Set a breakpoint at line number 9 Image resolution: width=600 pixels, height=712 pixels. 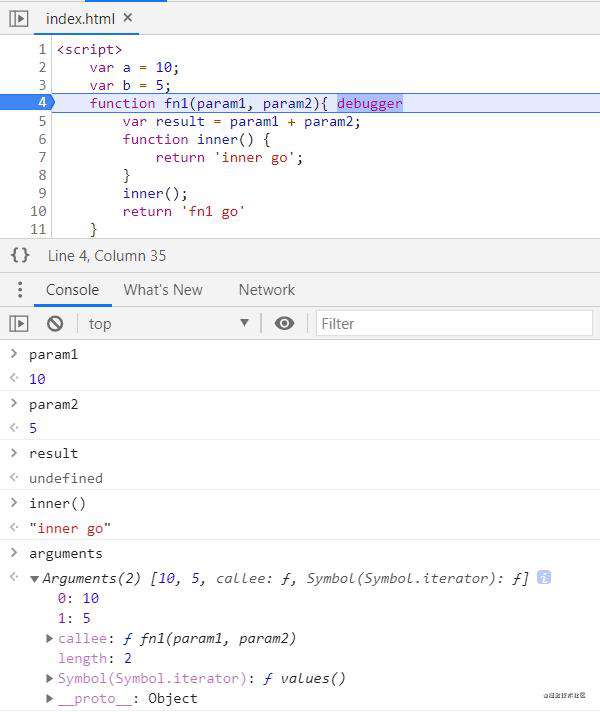pos(42,193)
